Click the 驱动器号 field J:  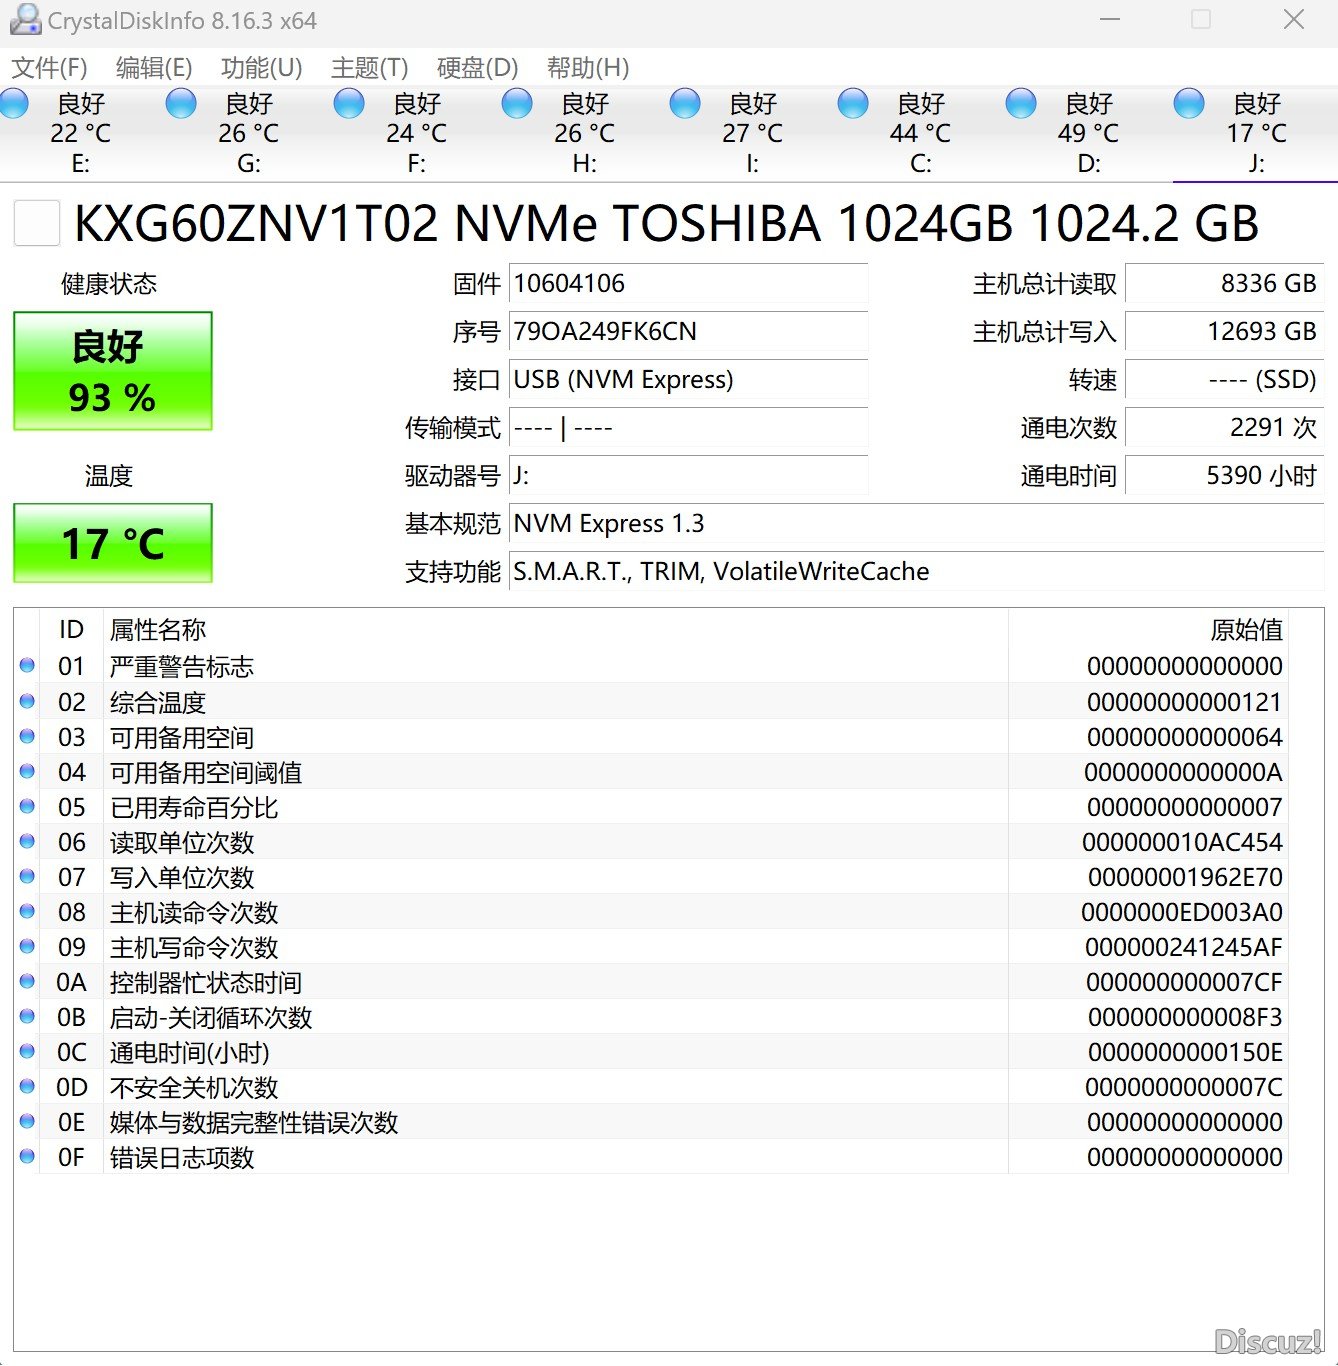[688, 476]
